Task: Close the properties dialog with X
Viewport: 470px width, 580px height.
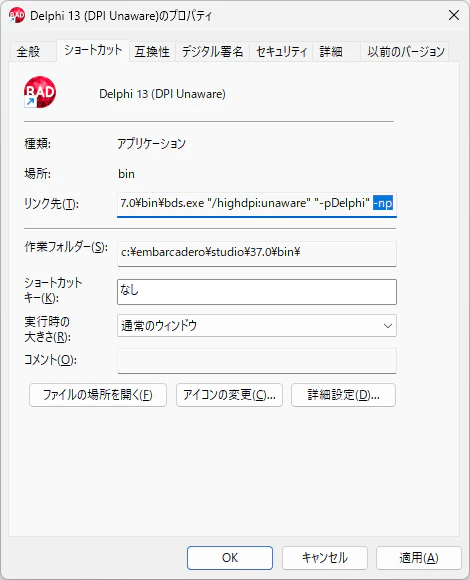Action: tap(454, 15)
